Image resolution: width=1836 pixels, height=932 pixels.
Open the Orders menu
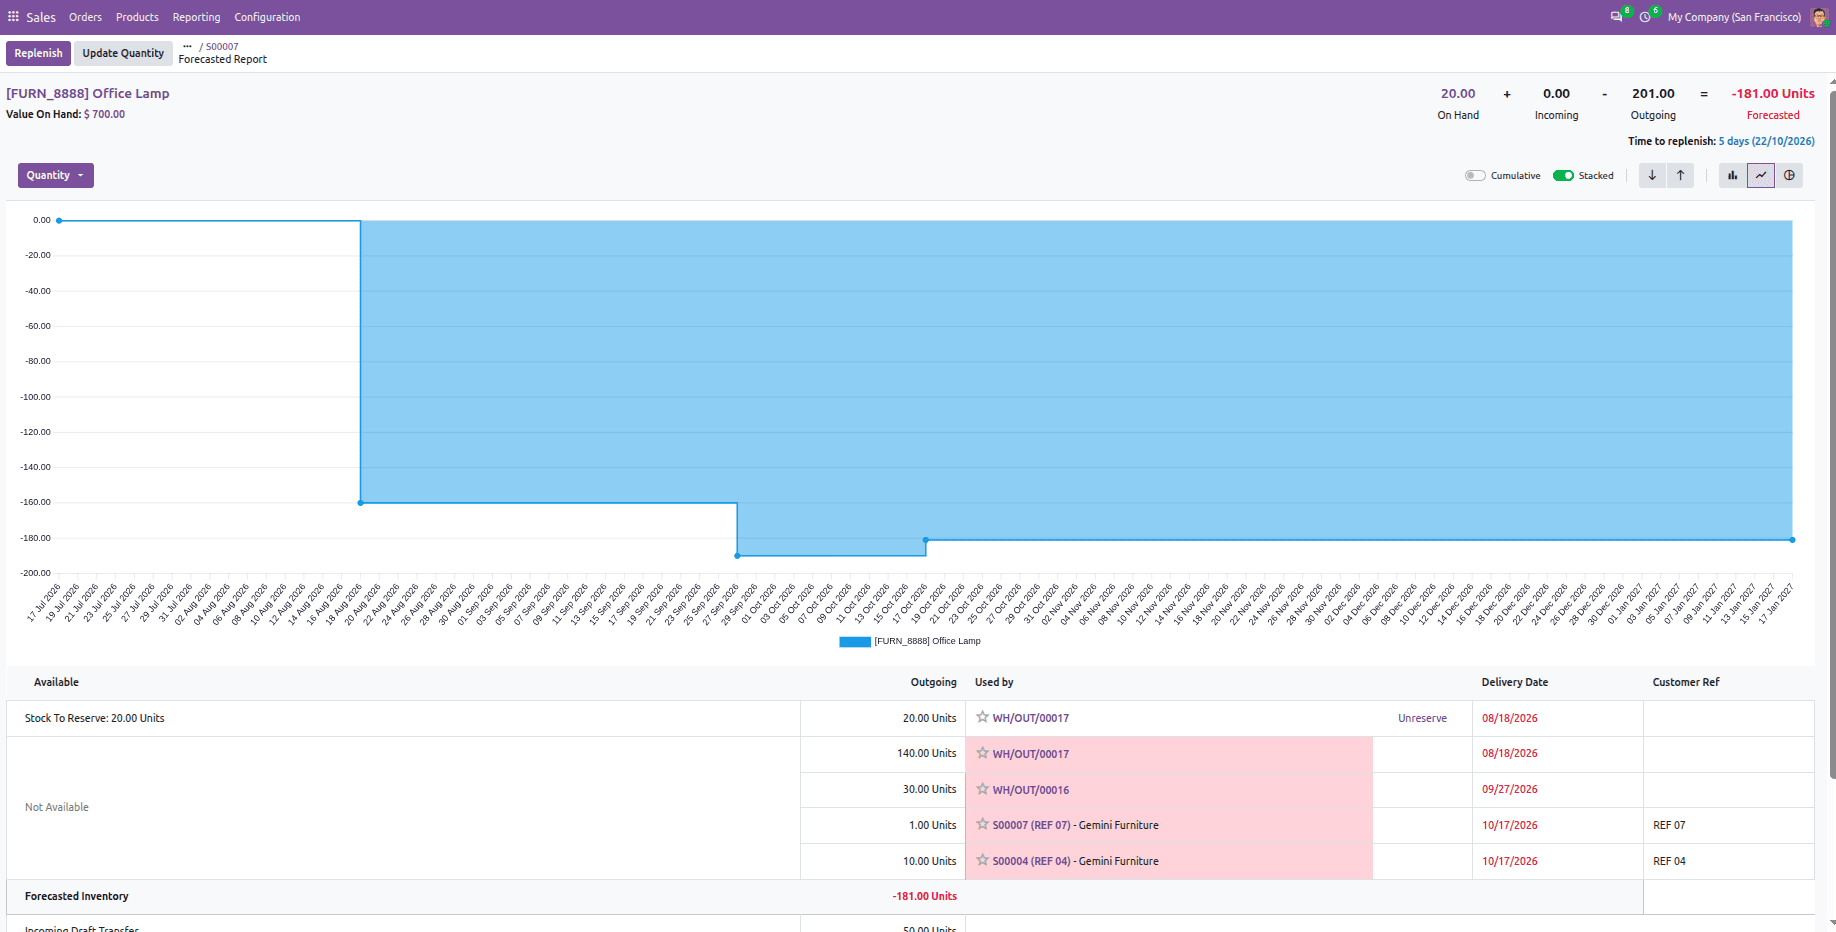point(85,17)
